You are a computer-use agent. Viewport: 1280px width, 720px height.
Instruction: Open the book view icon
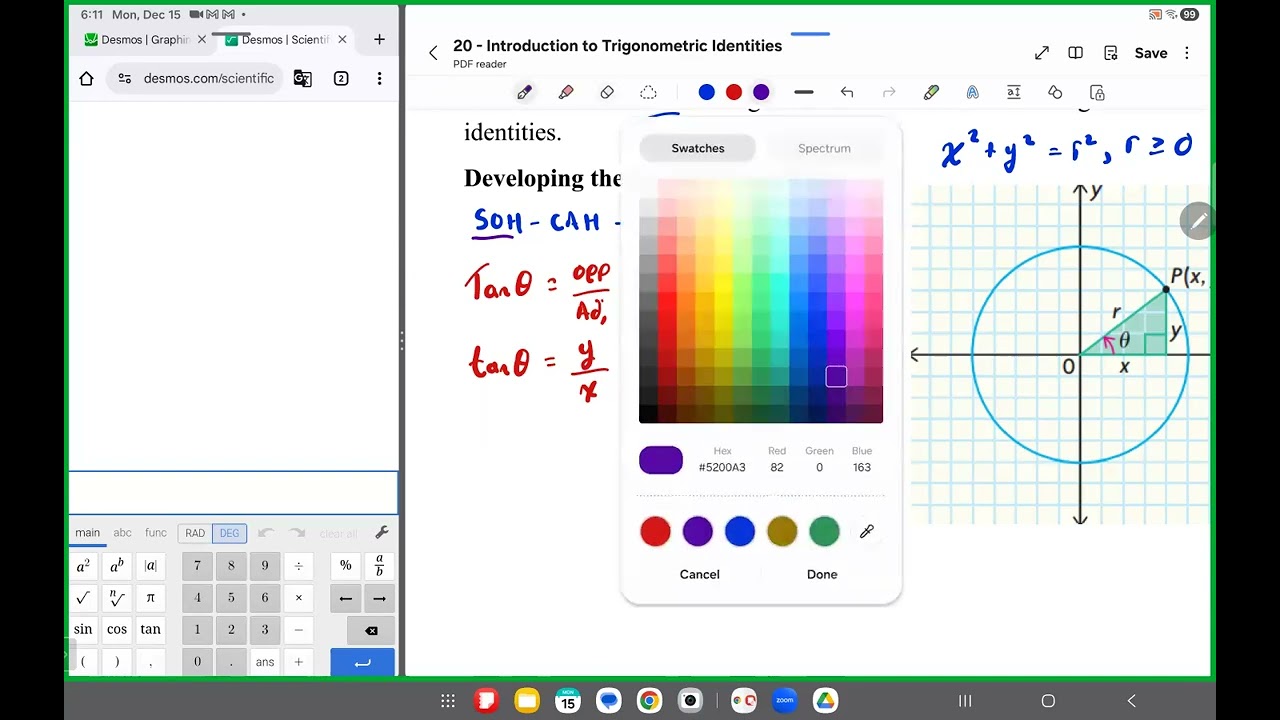pyautogui.click(x=1076, y=53)
